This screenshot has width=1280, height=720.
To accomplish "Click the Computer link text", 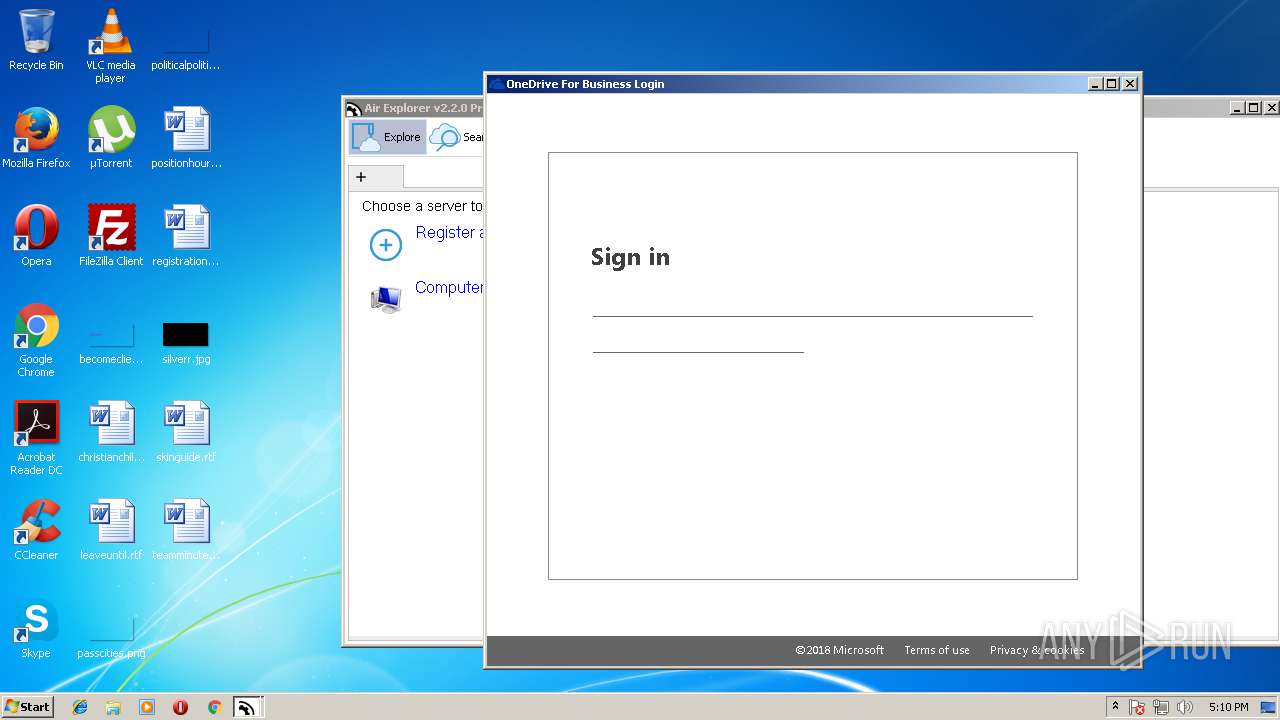I will [449, 287].
